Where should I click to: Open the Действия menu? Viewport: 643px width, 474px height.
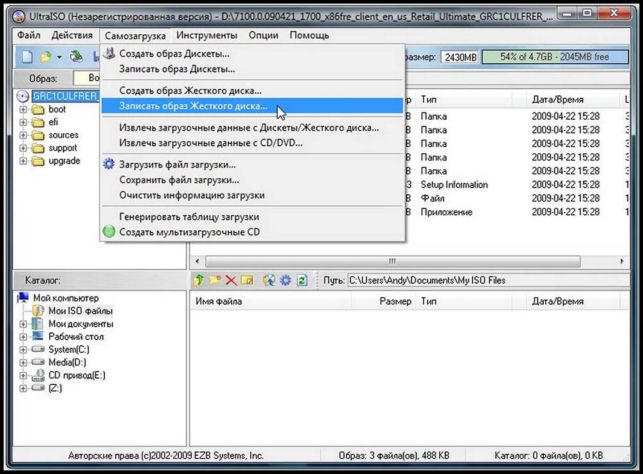(x=72, y=35)
